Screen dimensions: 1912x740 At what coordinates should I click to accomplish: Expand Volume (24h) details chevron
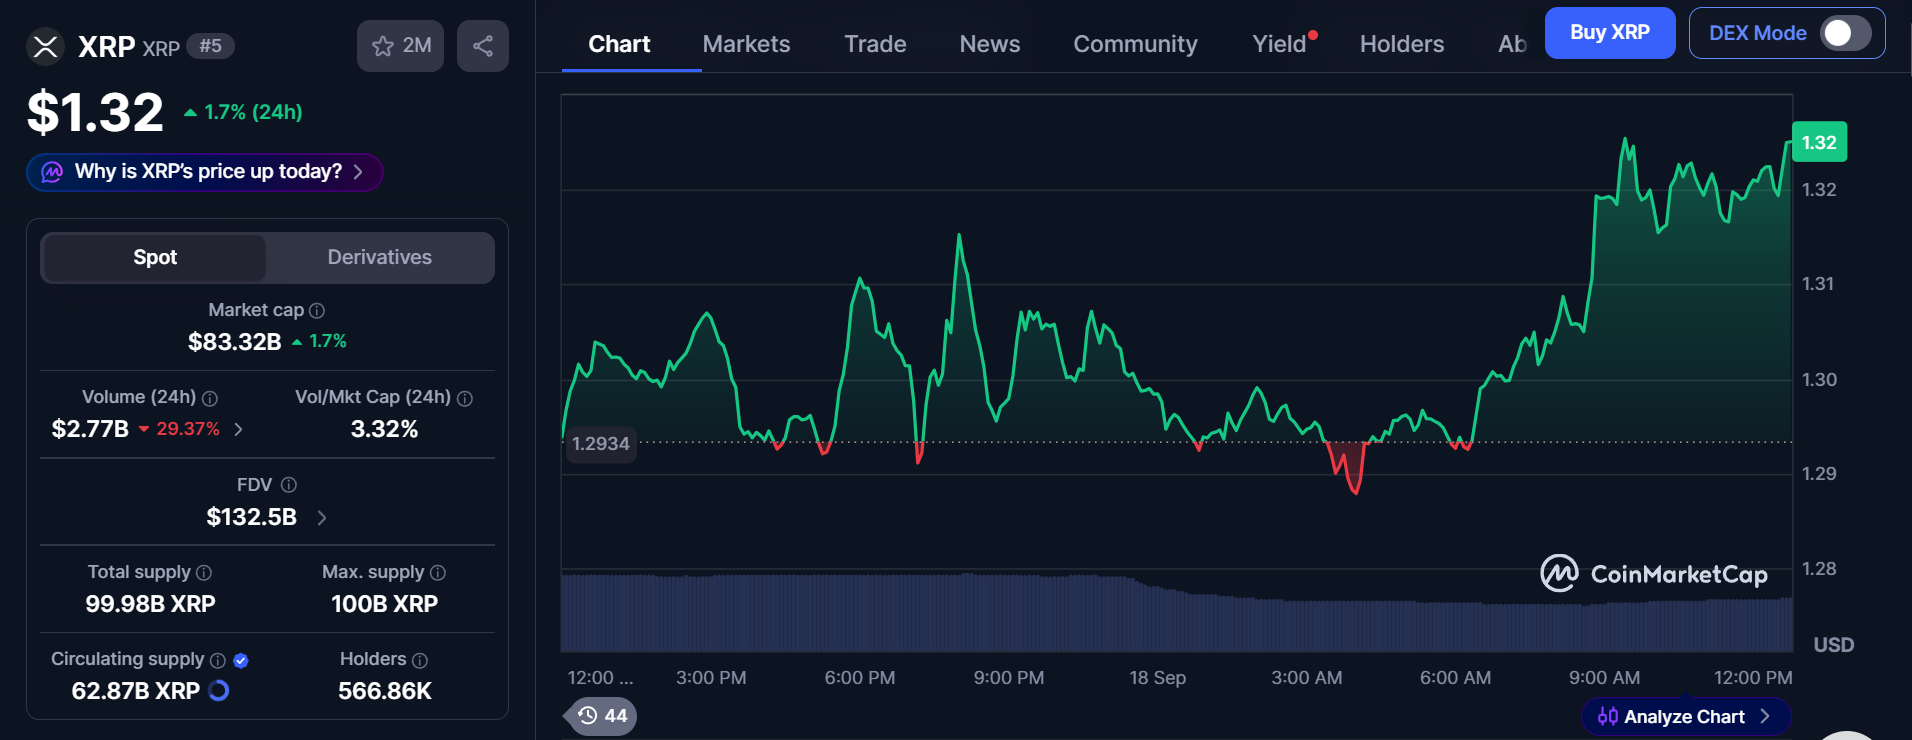click(x=238, y=429)
